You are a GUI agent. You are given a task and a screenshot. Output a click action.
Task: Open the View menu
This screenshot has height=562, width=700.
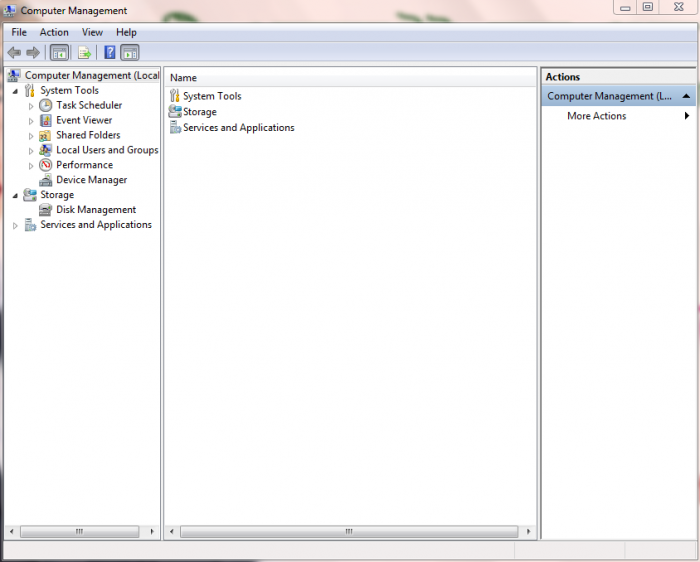92,32
